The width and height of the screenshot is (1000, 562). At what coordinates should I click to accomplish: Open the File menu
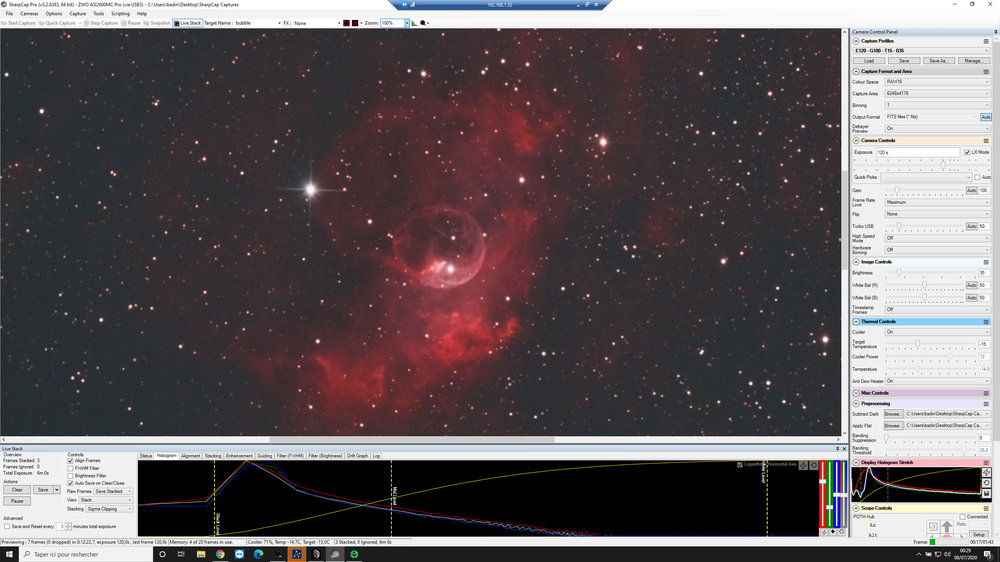[9, 13]
